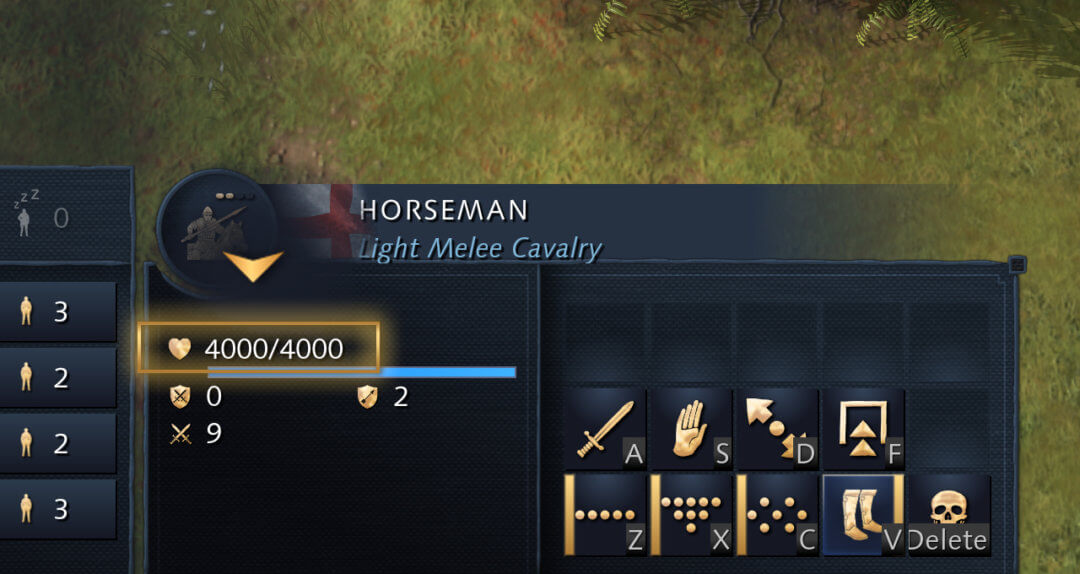Expand the golden arrow under portrait

tap(253, 265)
